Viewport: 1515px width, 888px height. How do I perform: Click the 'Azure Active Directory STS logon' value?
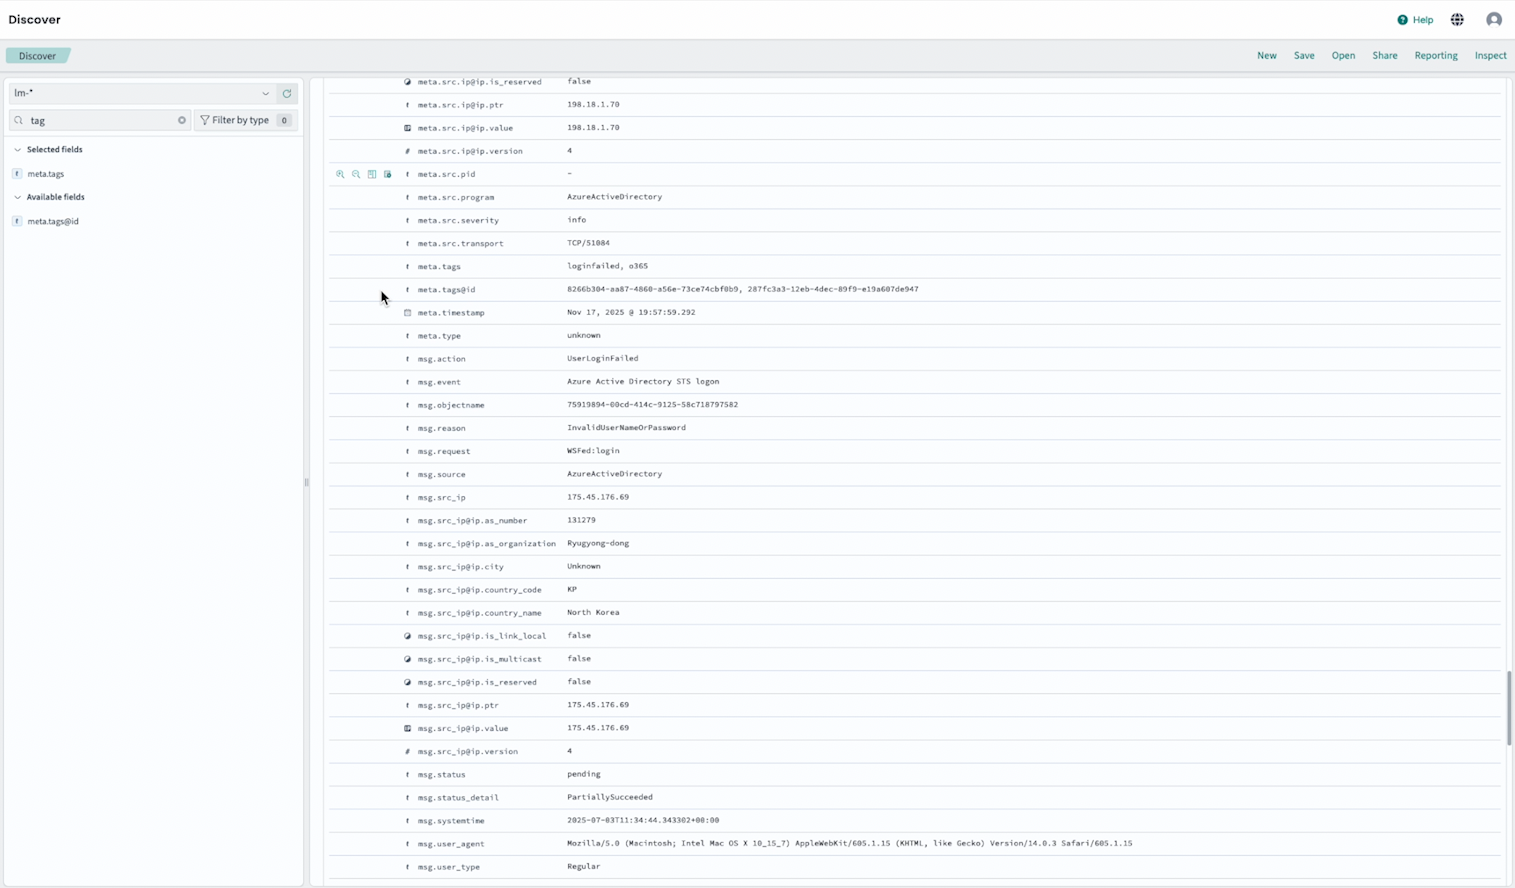click(643, 381)
